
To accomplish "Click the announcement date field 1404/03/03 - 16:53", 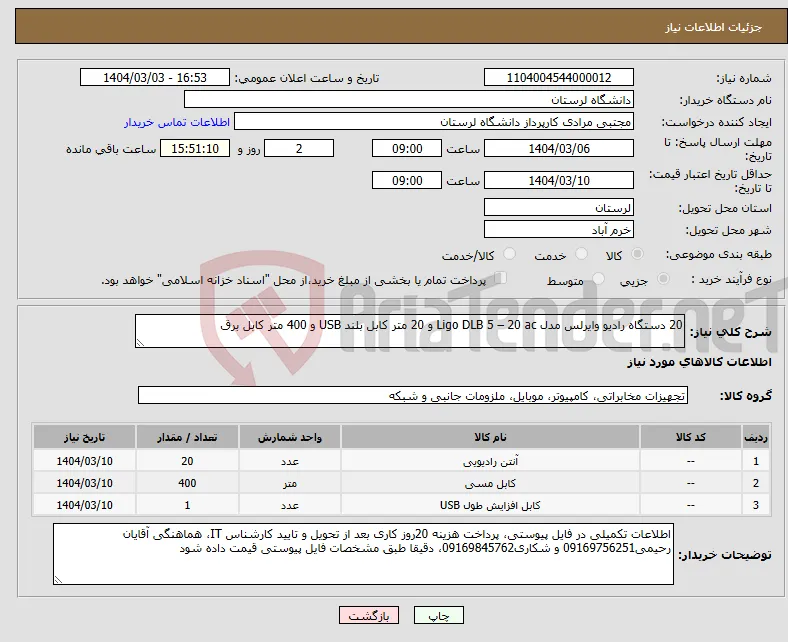I will [155, 77].
